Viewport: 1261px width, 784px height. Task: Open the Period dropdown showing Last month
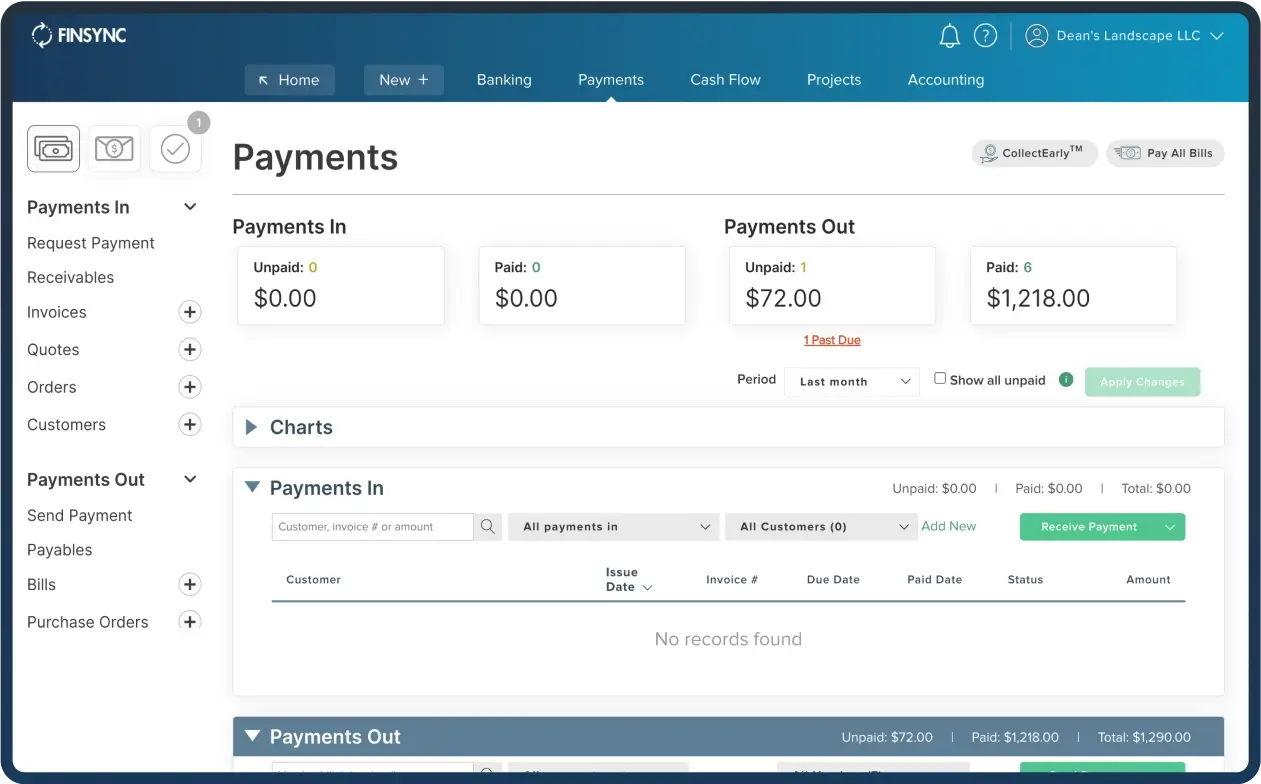coord(851,381)
